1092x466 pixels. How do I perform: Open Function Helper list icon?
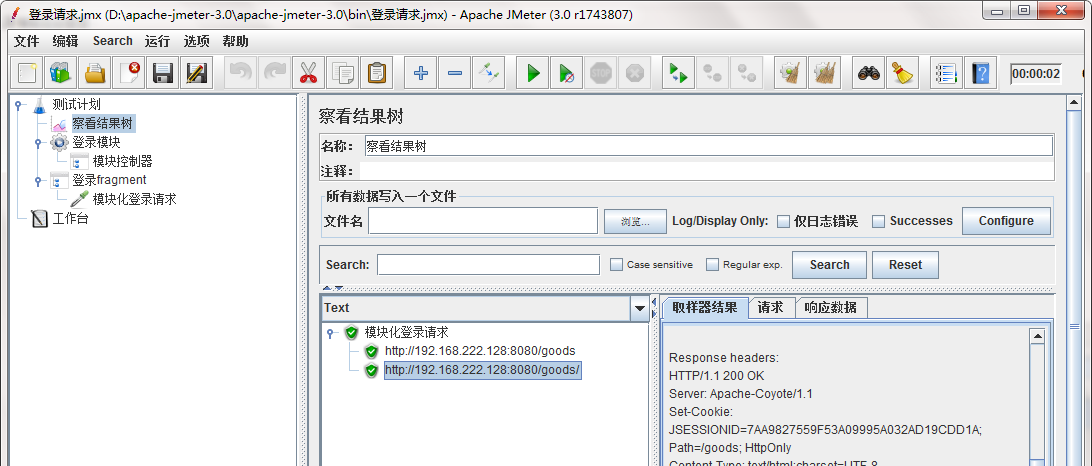(947, 72)
